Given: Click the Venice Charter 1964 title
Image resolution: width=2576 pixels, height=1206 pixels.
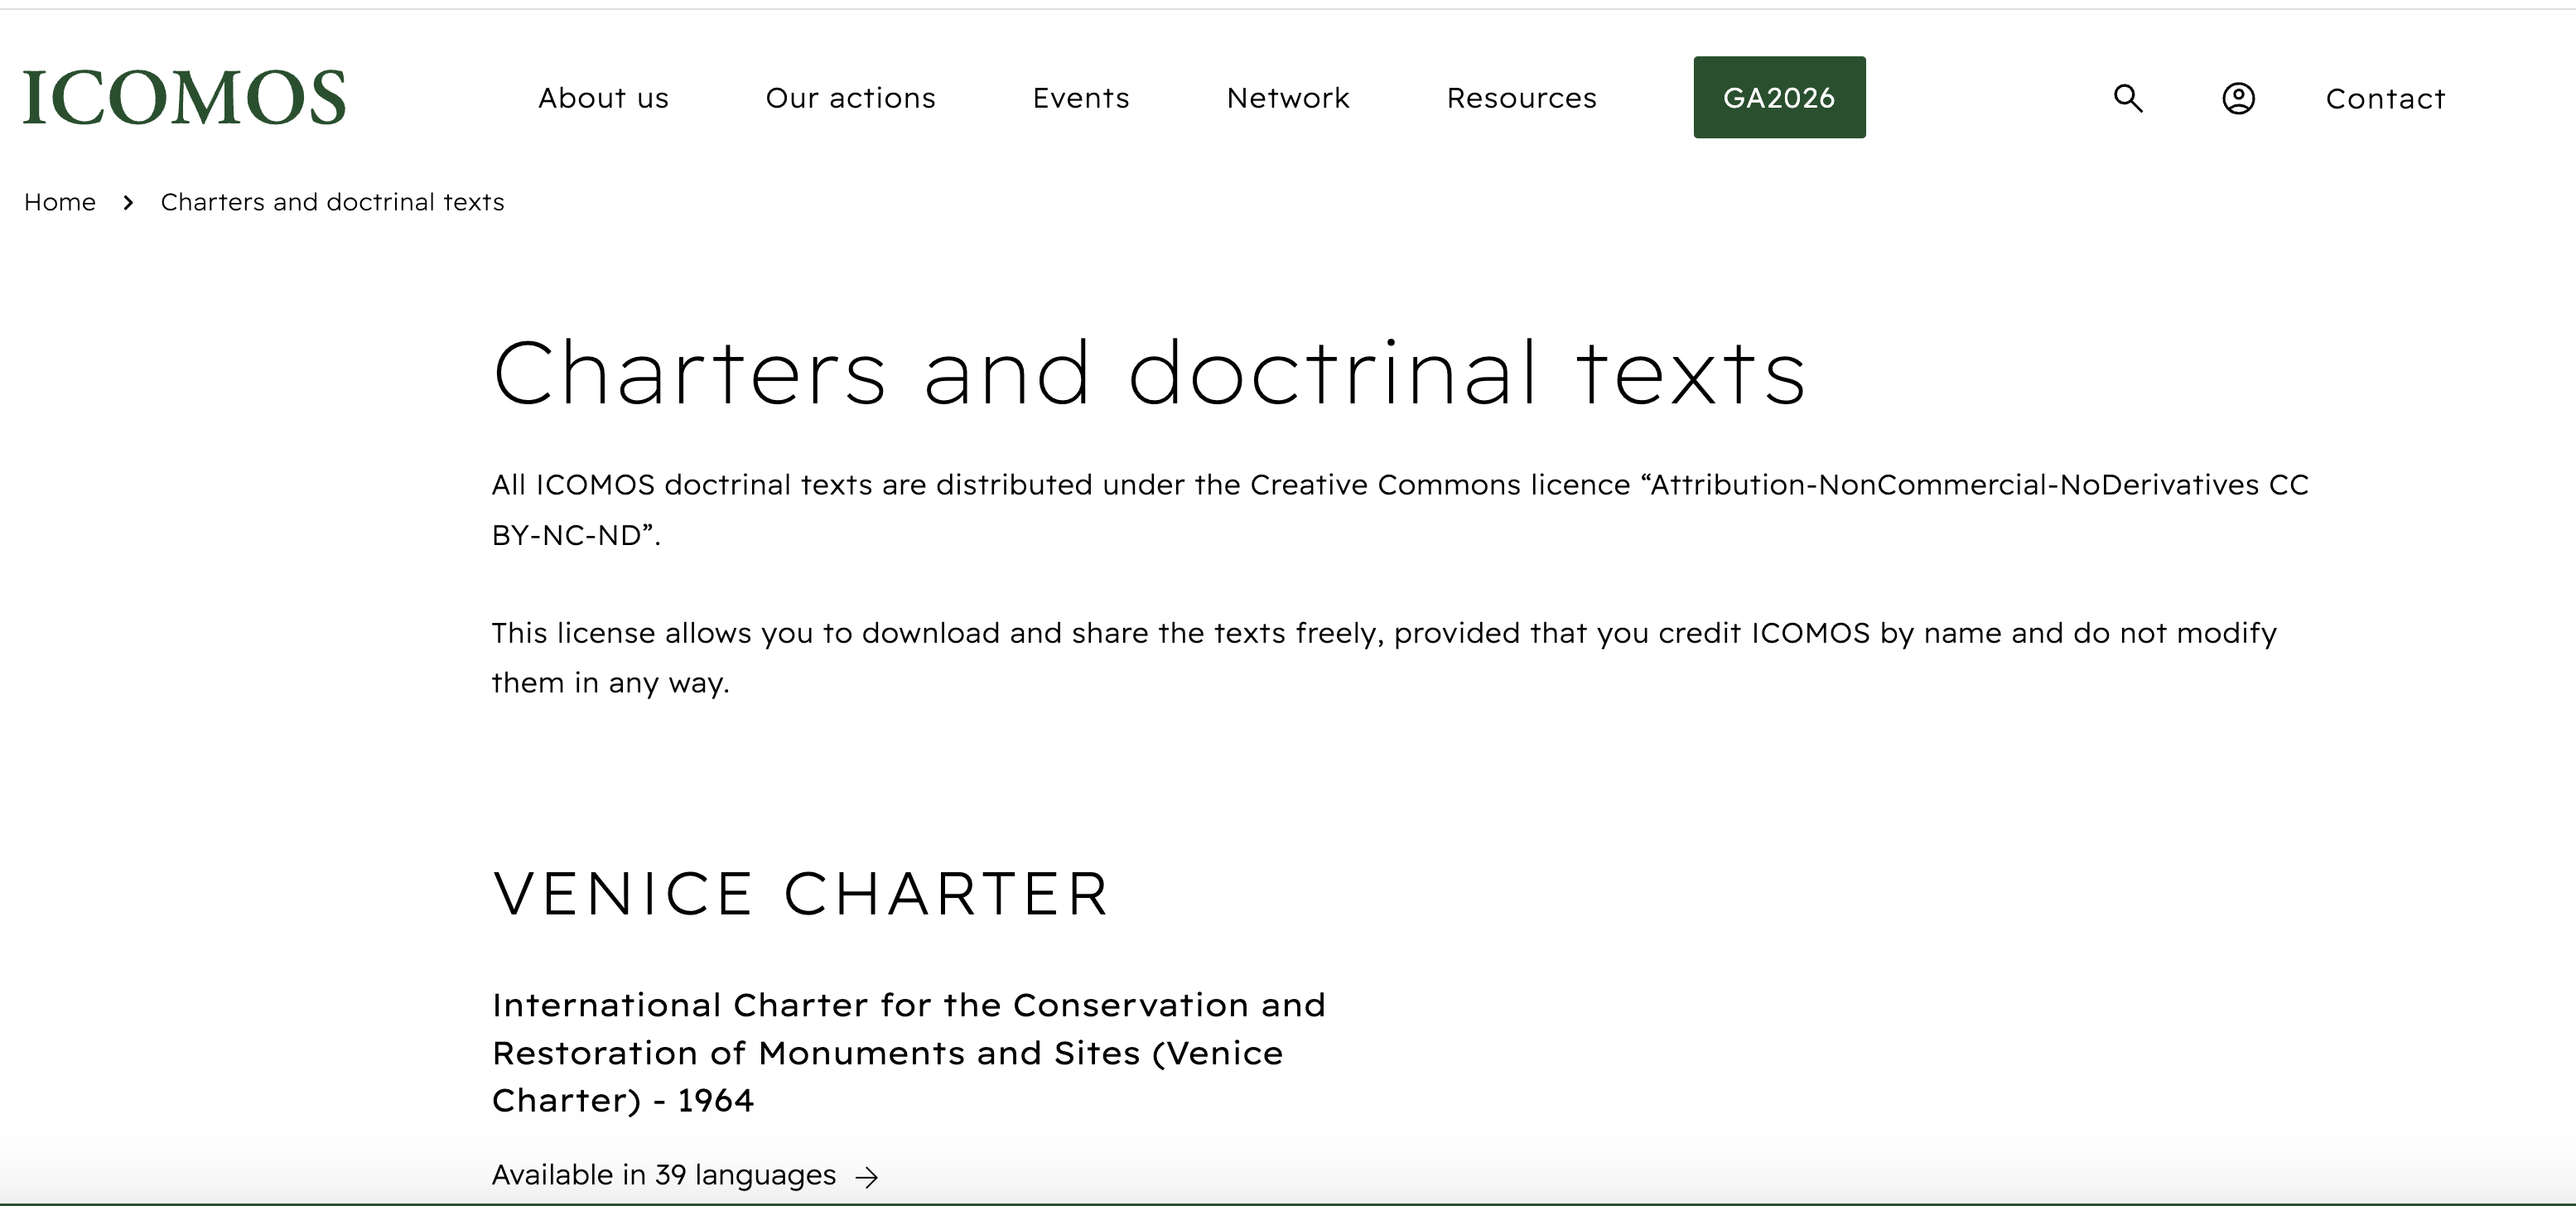Looking at the screenshot, I should click(908, 1052).
